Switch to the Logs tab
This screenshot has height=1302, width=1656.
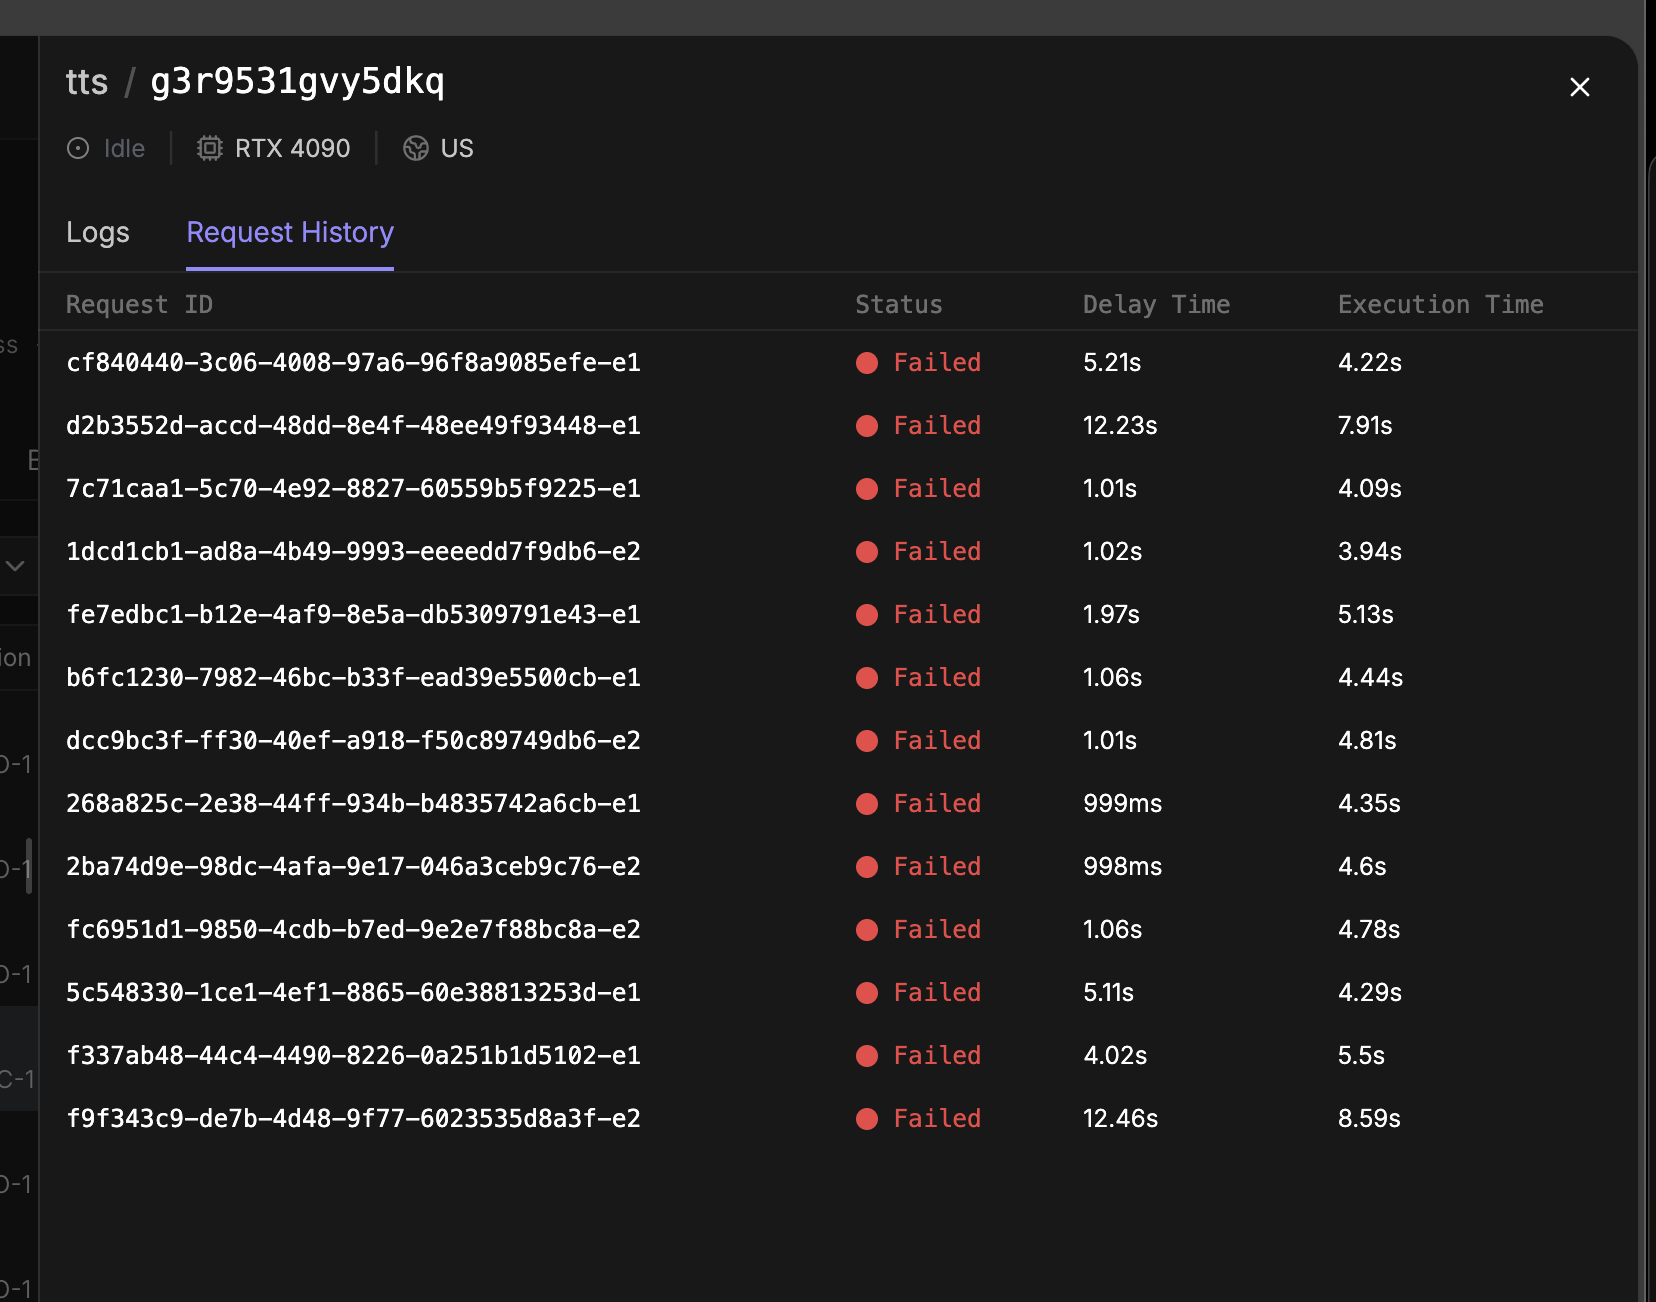click(98, 232)
